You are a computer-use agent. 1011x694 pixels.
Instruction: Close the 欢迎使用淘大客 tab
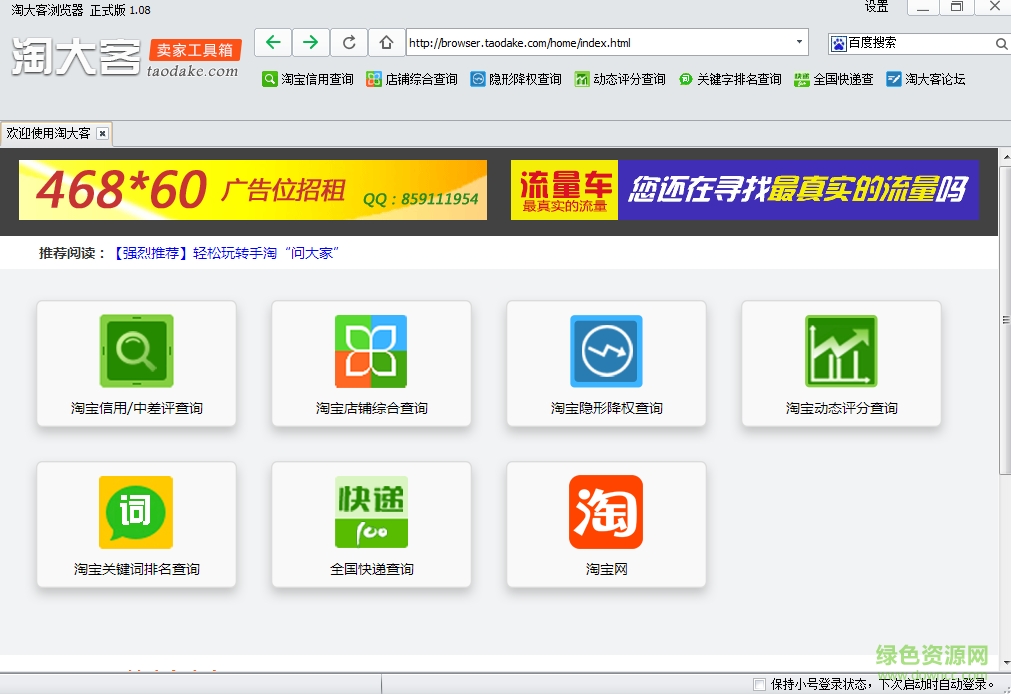pyautogui.click(x=102, y=133)
